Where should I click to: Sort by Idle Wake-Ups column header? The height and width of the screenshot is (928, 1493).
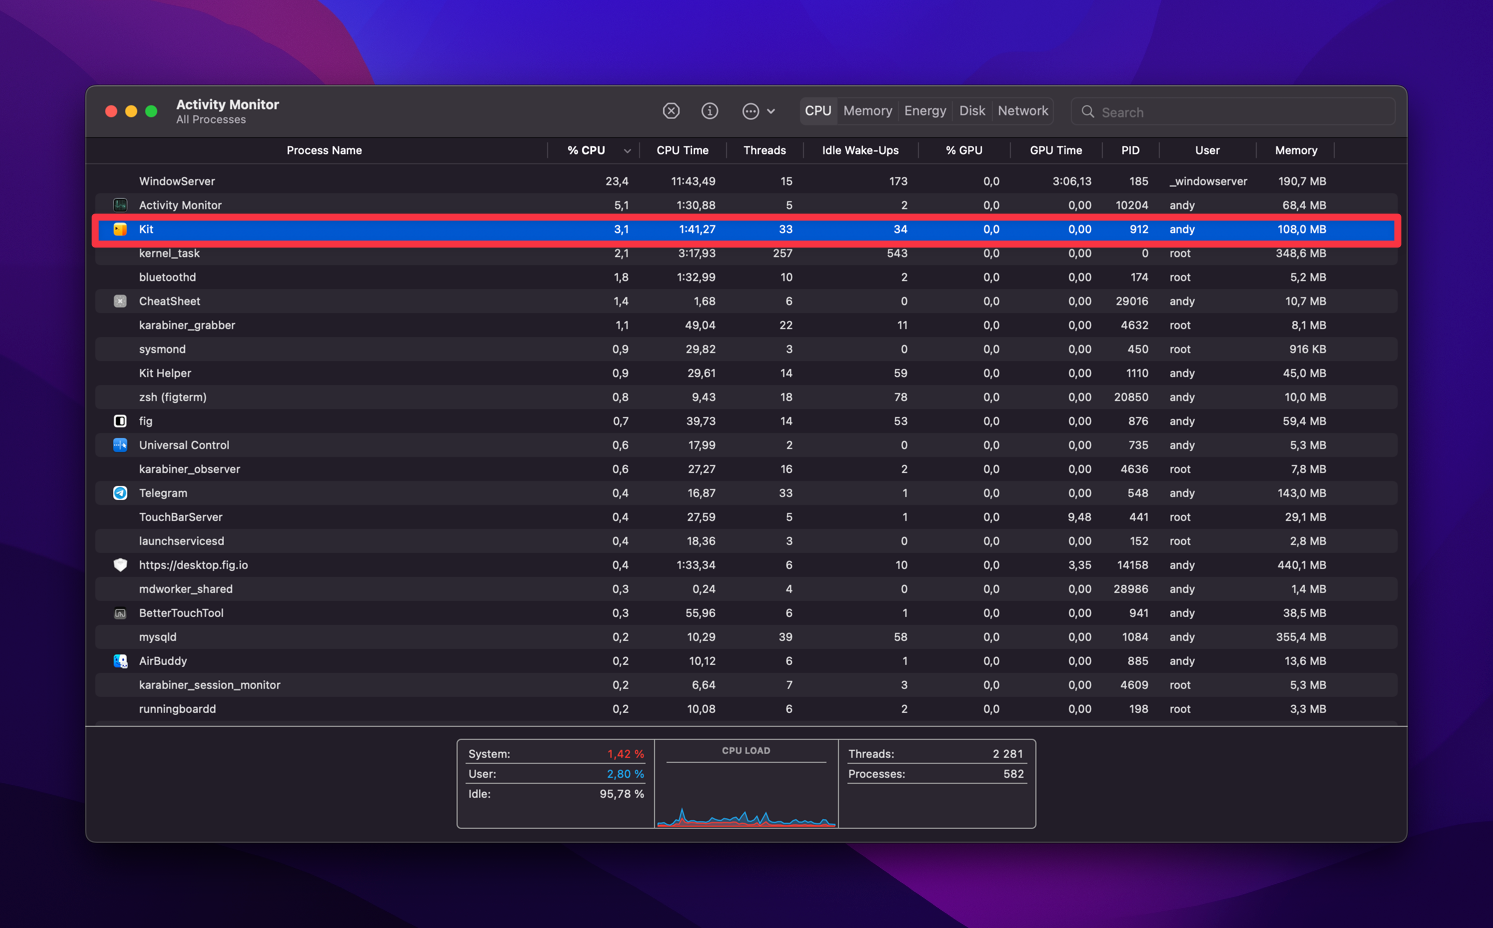pyautogui.click(x=860, y=150)
